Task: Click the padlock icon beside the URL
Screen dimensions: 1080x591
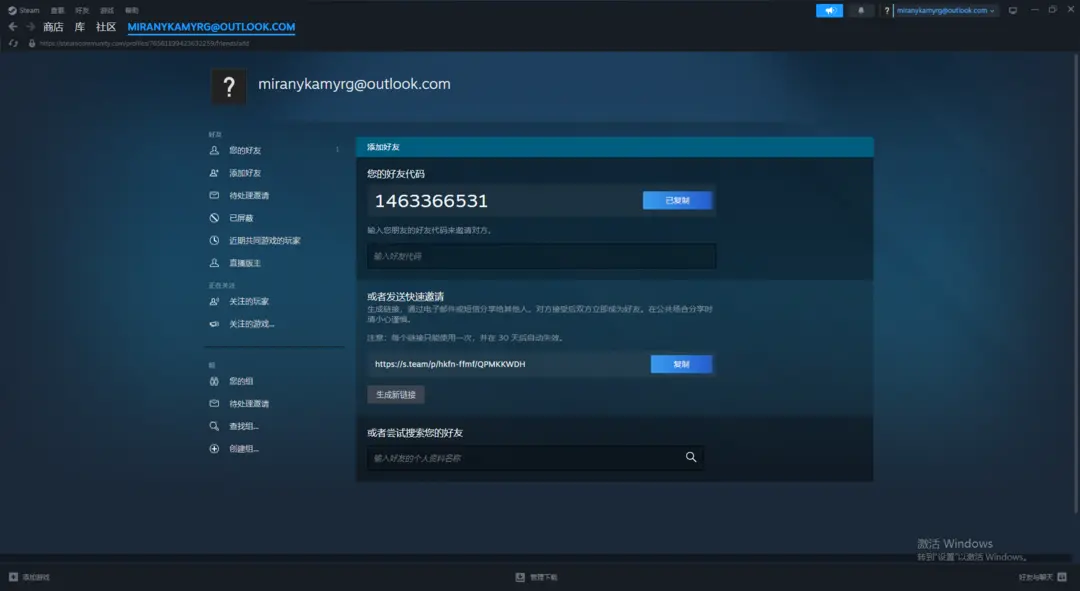Action: [x=32, y=43]
